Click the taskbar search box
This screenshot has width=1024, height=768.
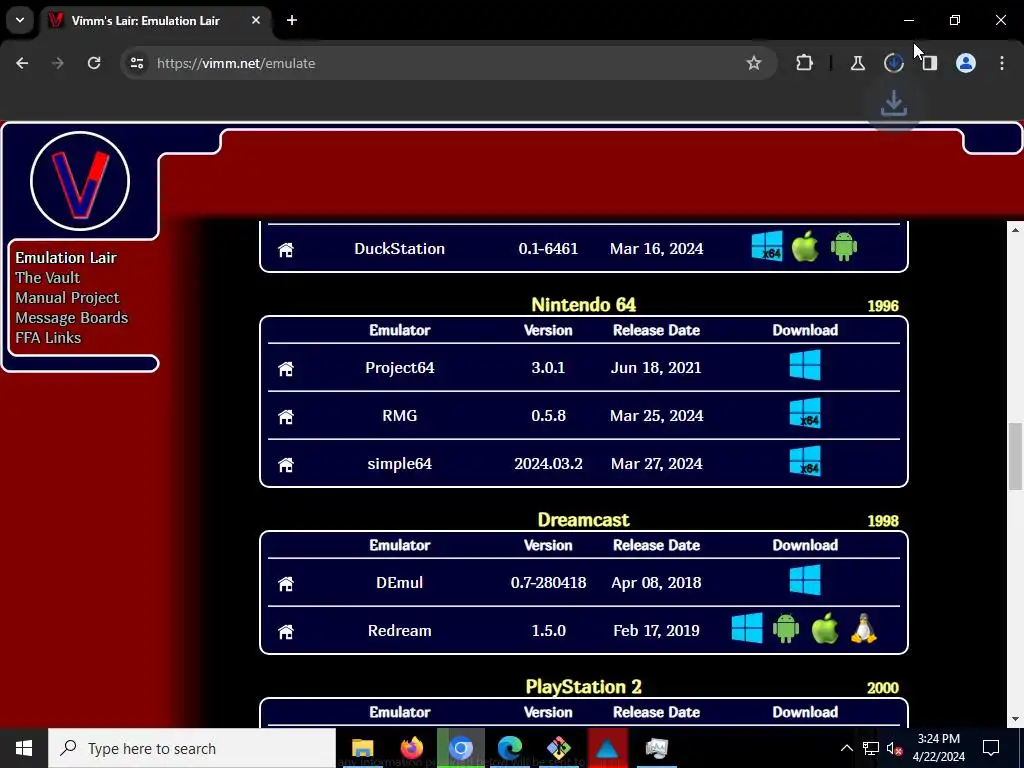(192, 748)
